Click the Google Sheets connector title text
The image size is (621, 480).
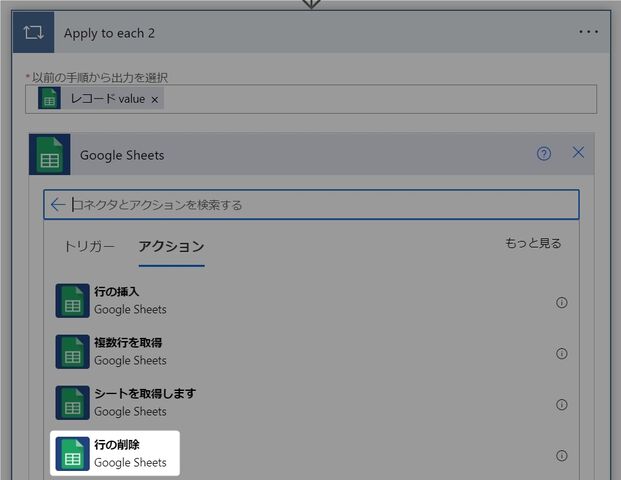[x=122, y=155]
